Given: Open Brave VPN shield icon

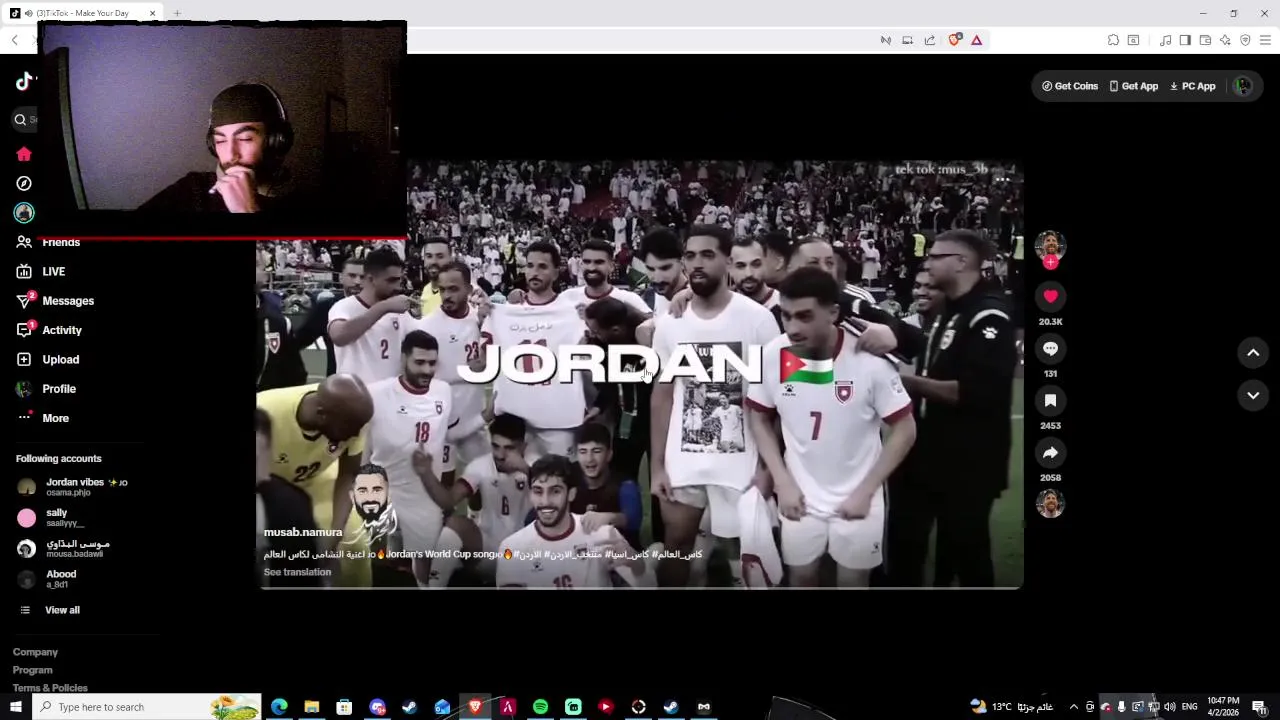Looking at the screenshot, I should pos(1245,40).
